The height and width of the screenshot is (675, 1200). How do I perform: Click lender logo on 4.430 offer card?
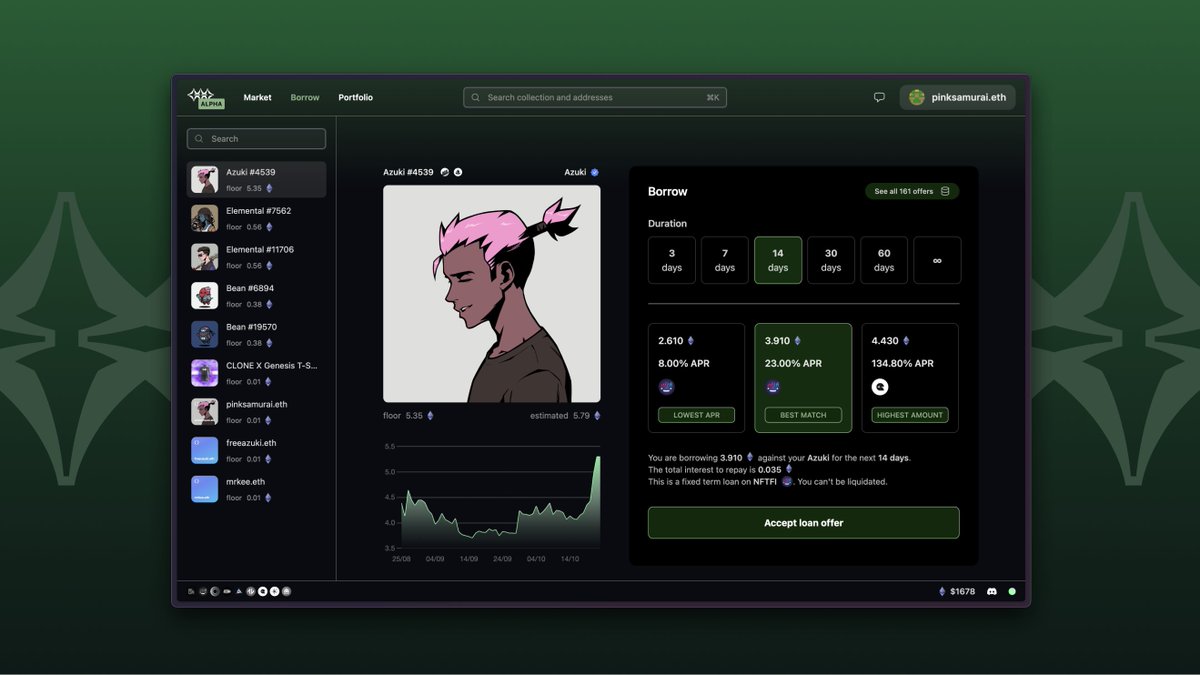click(x=880, y=387)
